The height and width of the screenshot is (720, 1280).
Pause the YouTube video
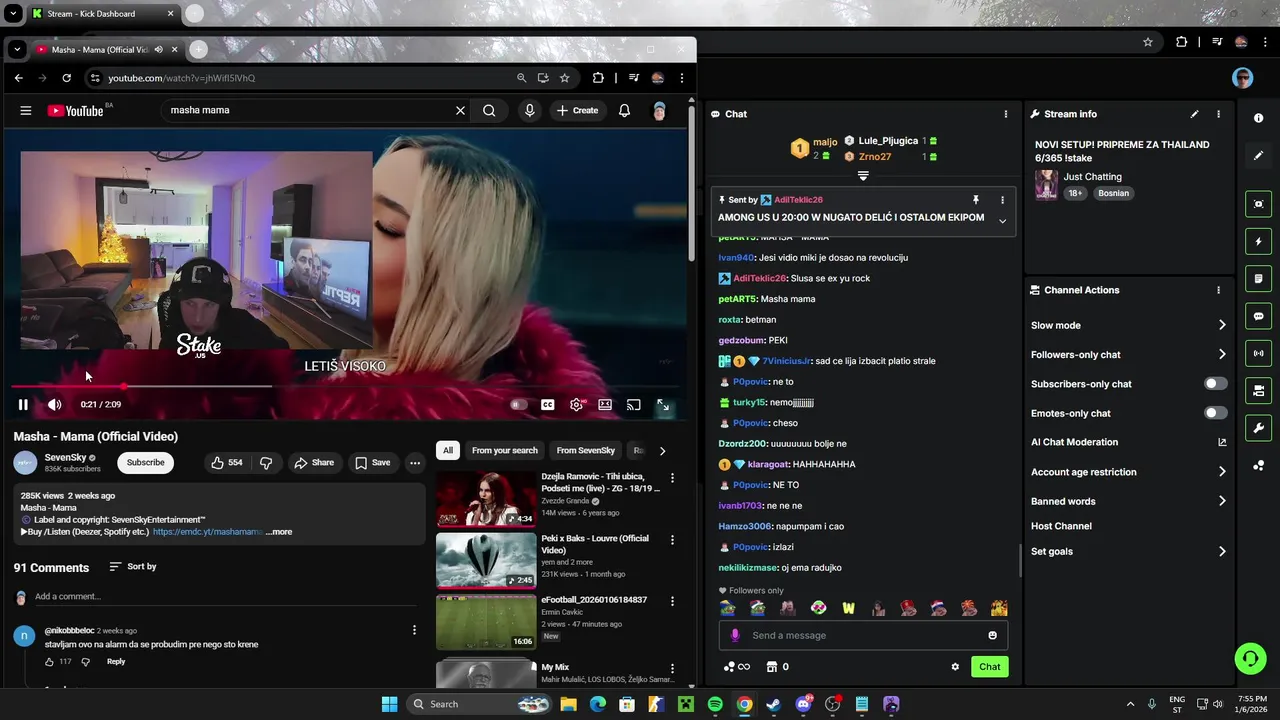pyautogui.click(x=23, y=405)
